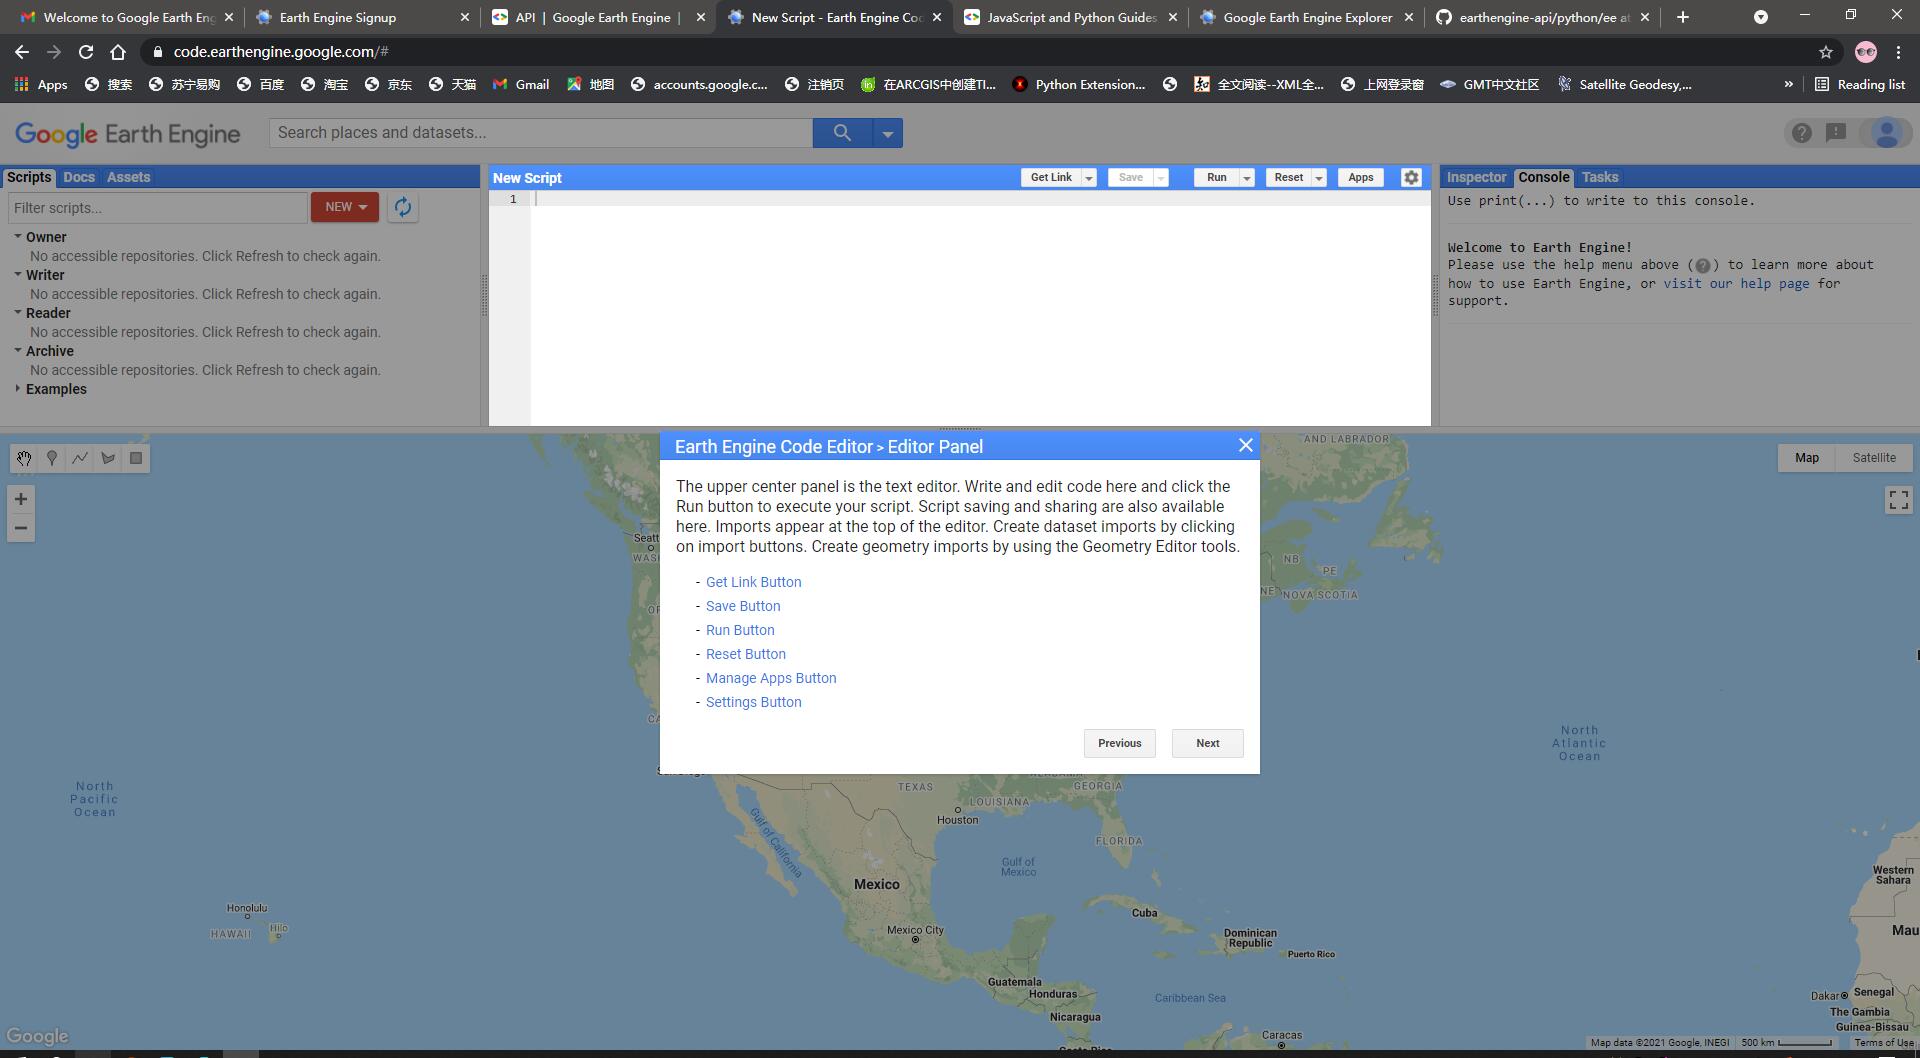Select the draw line geometry tool
Viewport: 1920px width, 1058px height.
[80, 458]
